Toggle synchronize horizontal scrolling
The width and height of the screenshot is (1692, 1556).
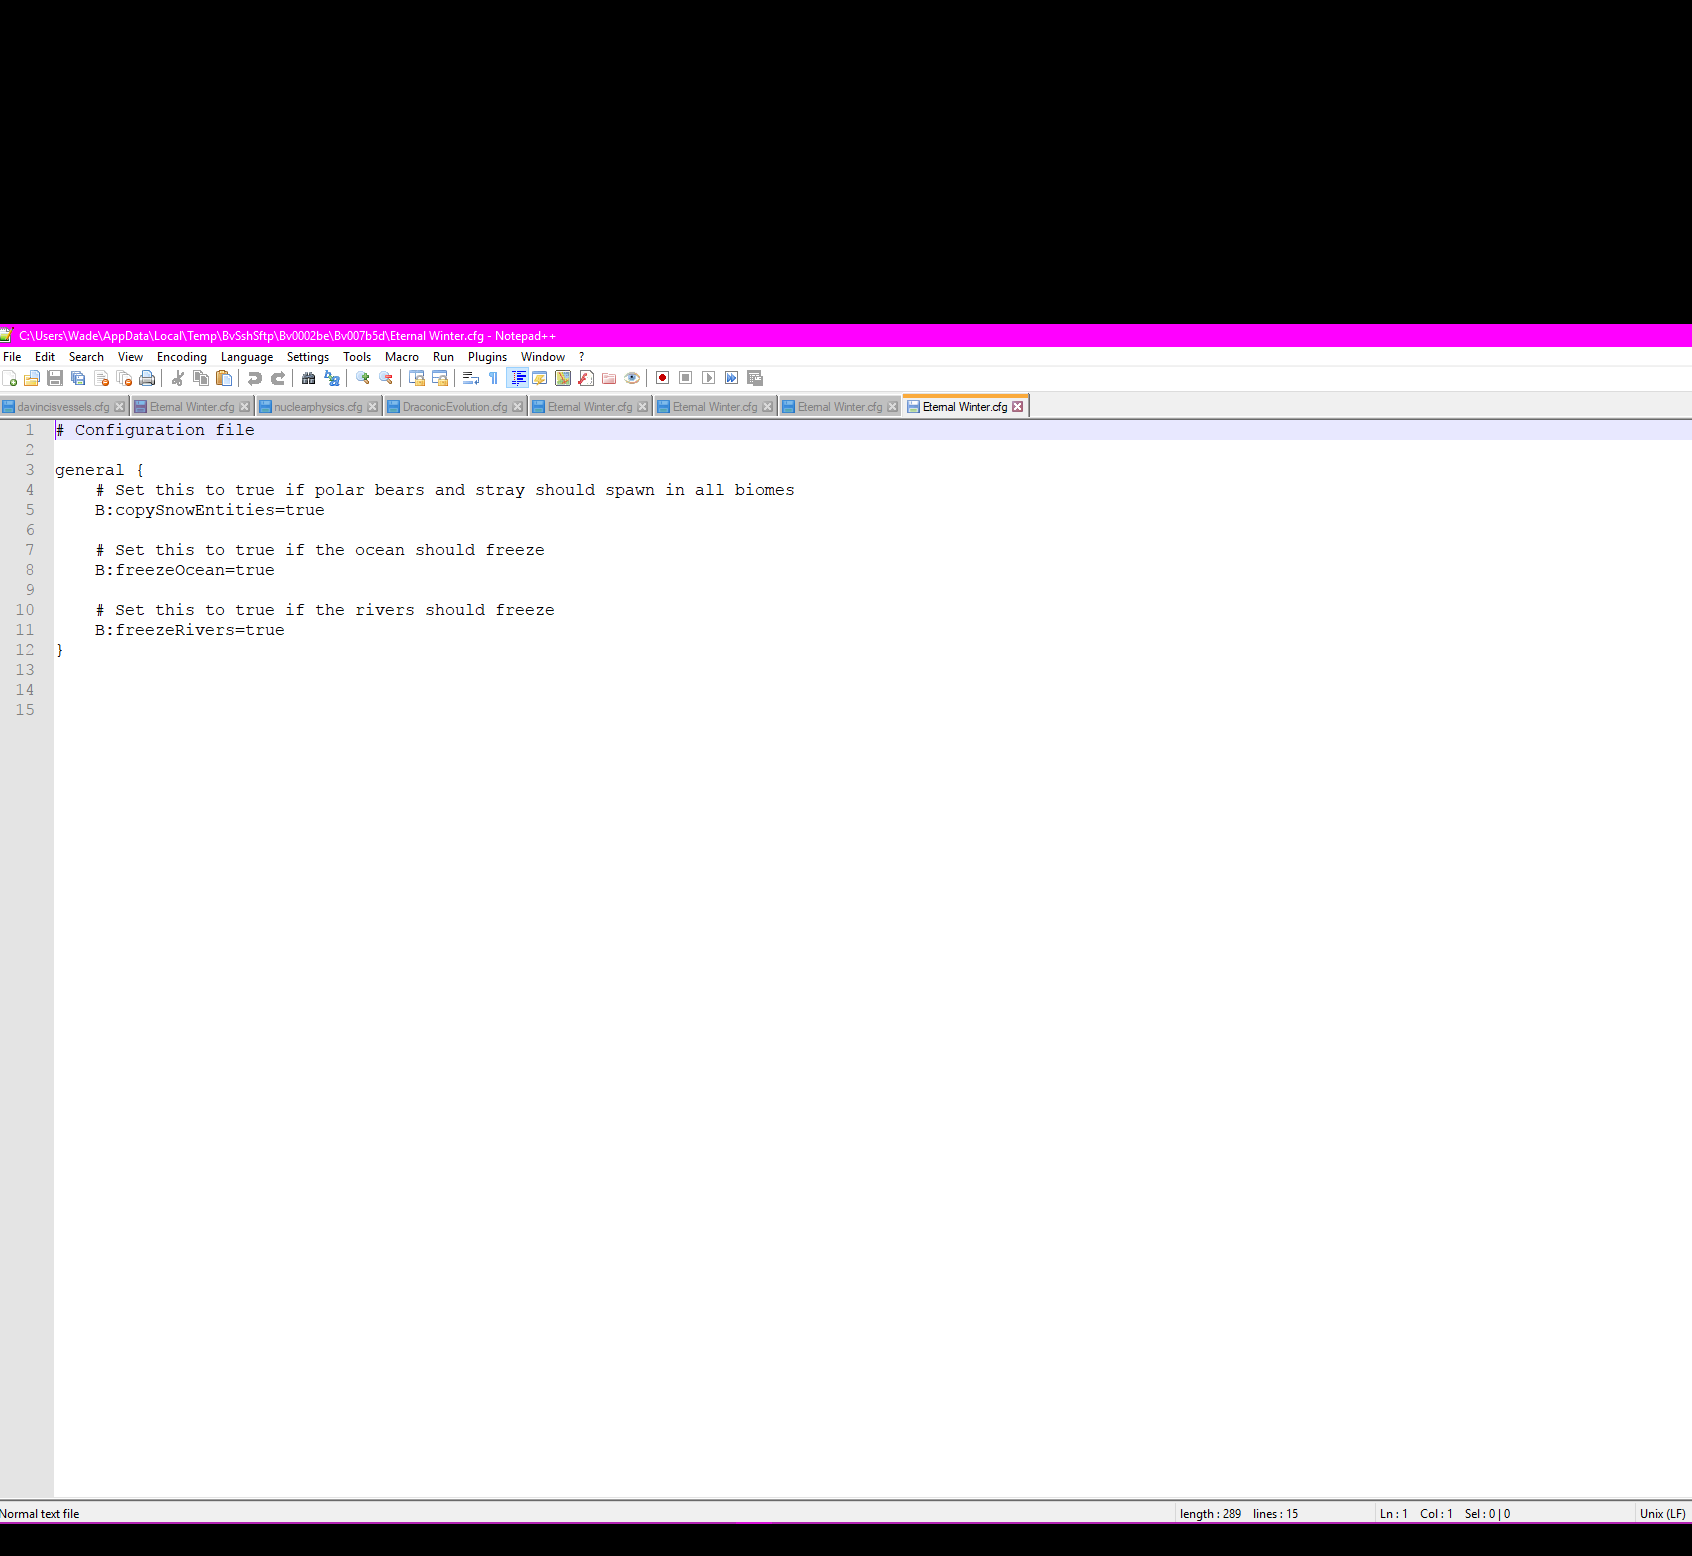(440, 378)
